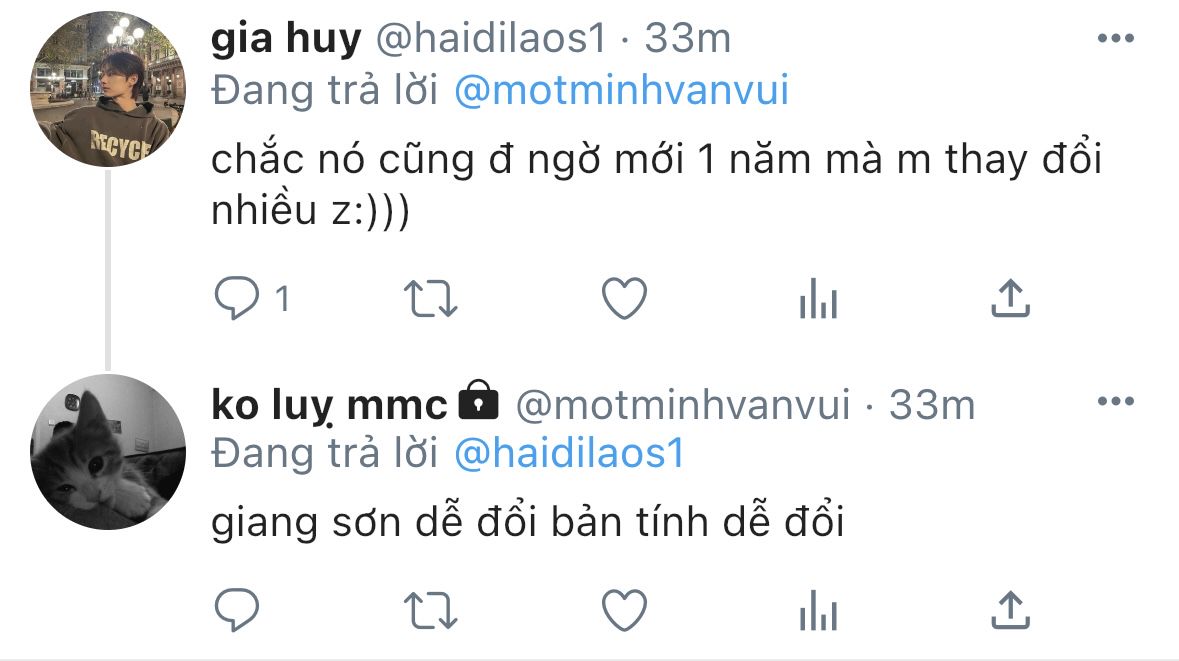Viewport: 1179px width, 661px height.
Task: View analytics for ko lụy mmc's tweet
Action: [817, 609]
